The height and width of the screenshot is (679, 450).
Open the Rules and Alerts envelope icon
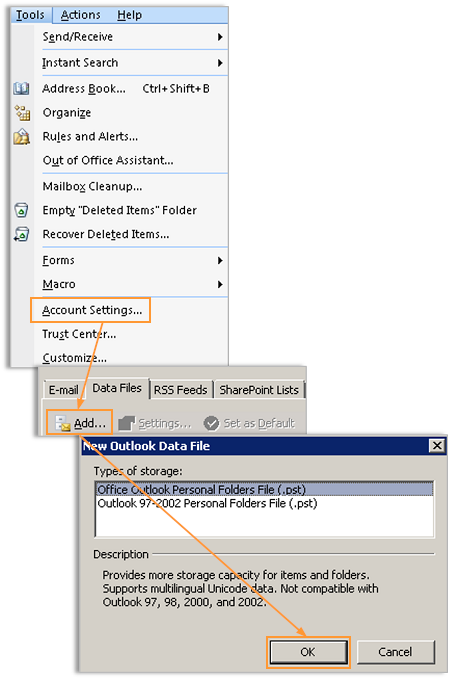[22, 137]
